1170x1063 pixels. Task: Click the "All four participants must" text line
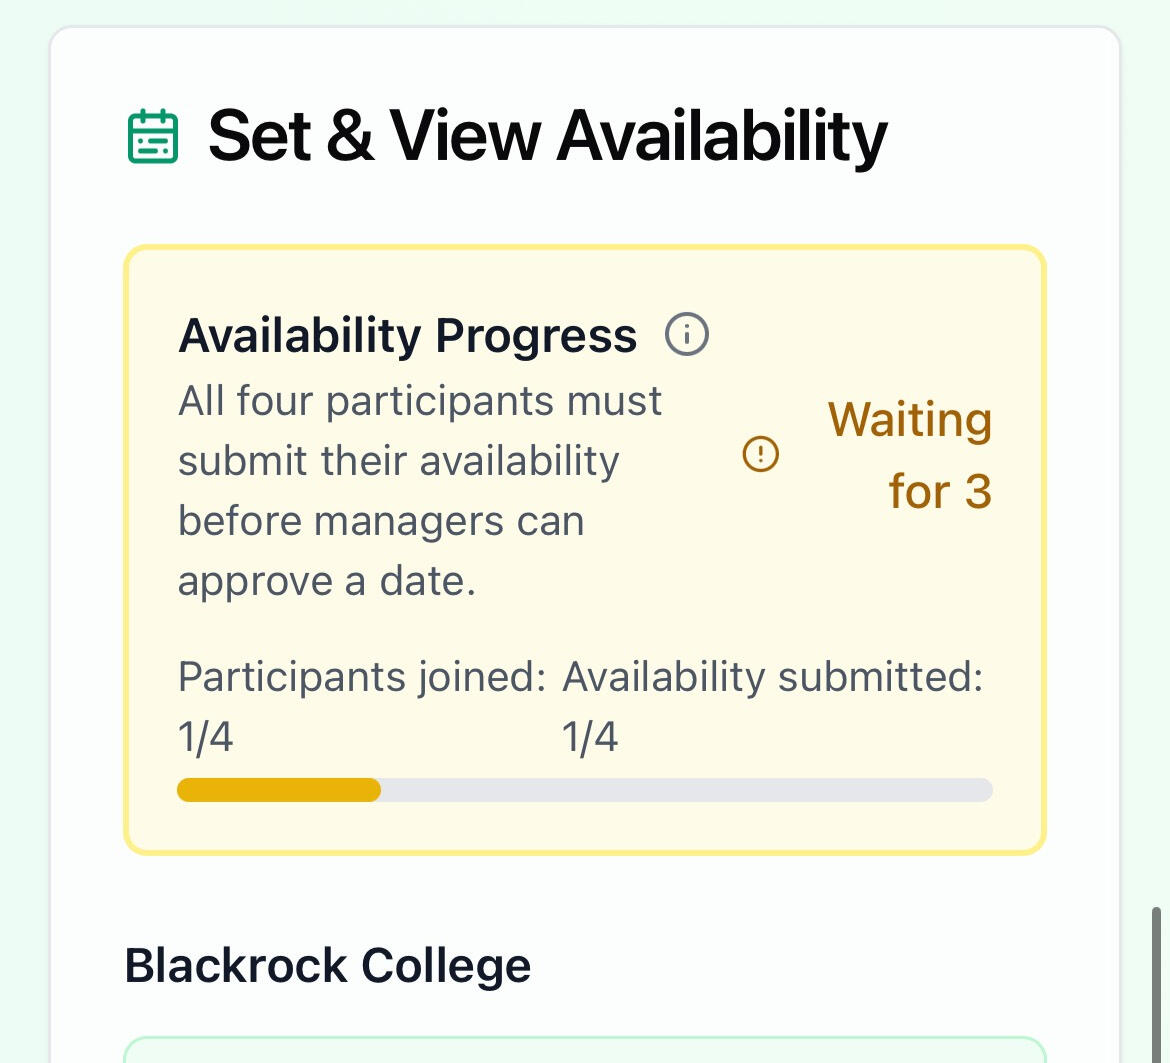point(420,401)
